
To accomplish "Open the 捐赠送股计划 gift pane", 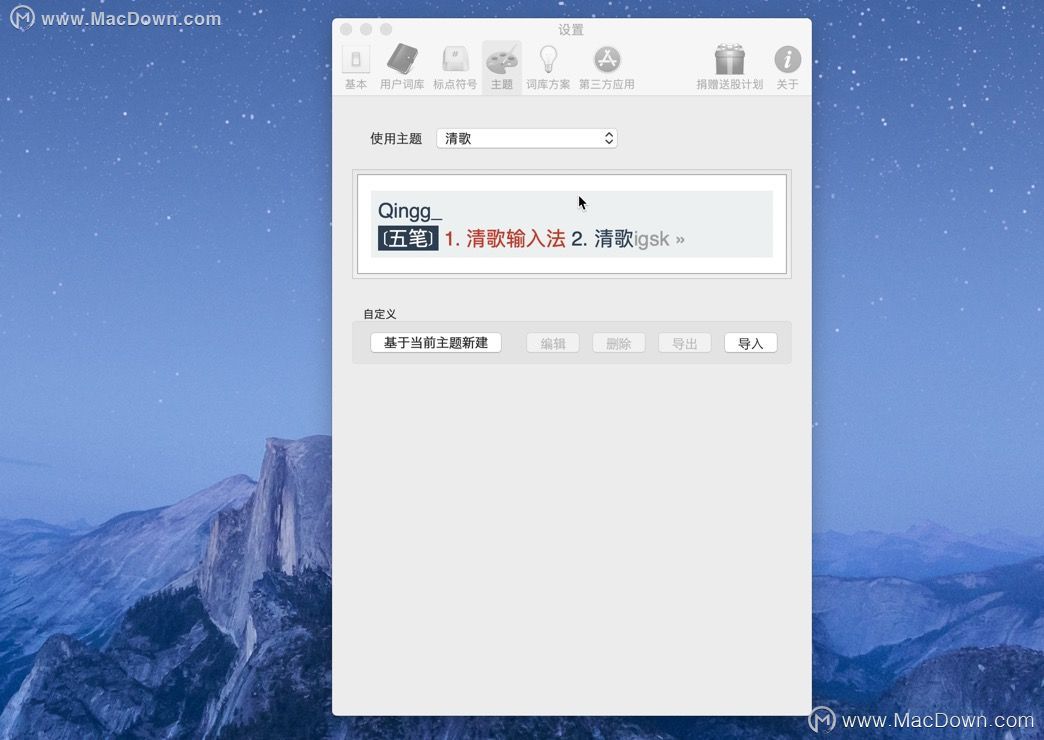I will tap(730, 67).
